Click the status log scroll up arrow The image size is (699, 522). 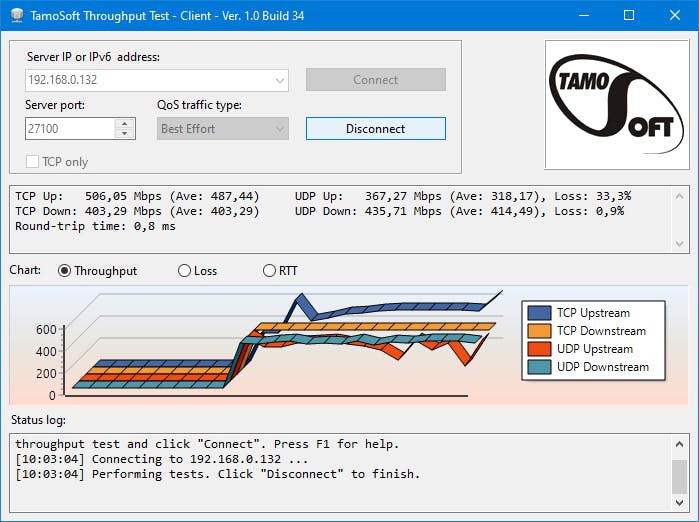point(679,444)
